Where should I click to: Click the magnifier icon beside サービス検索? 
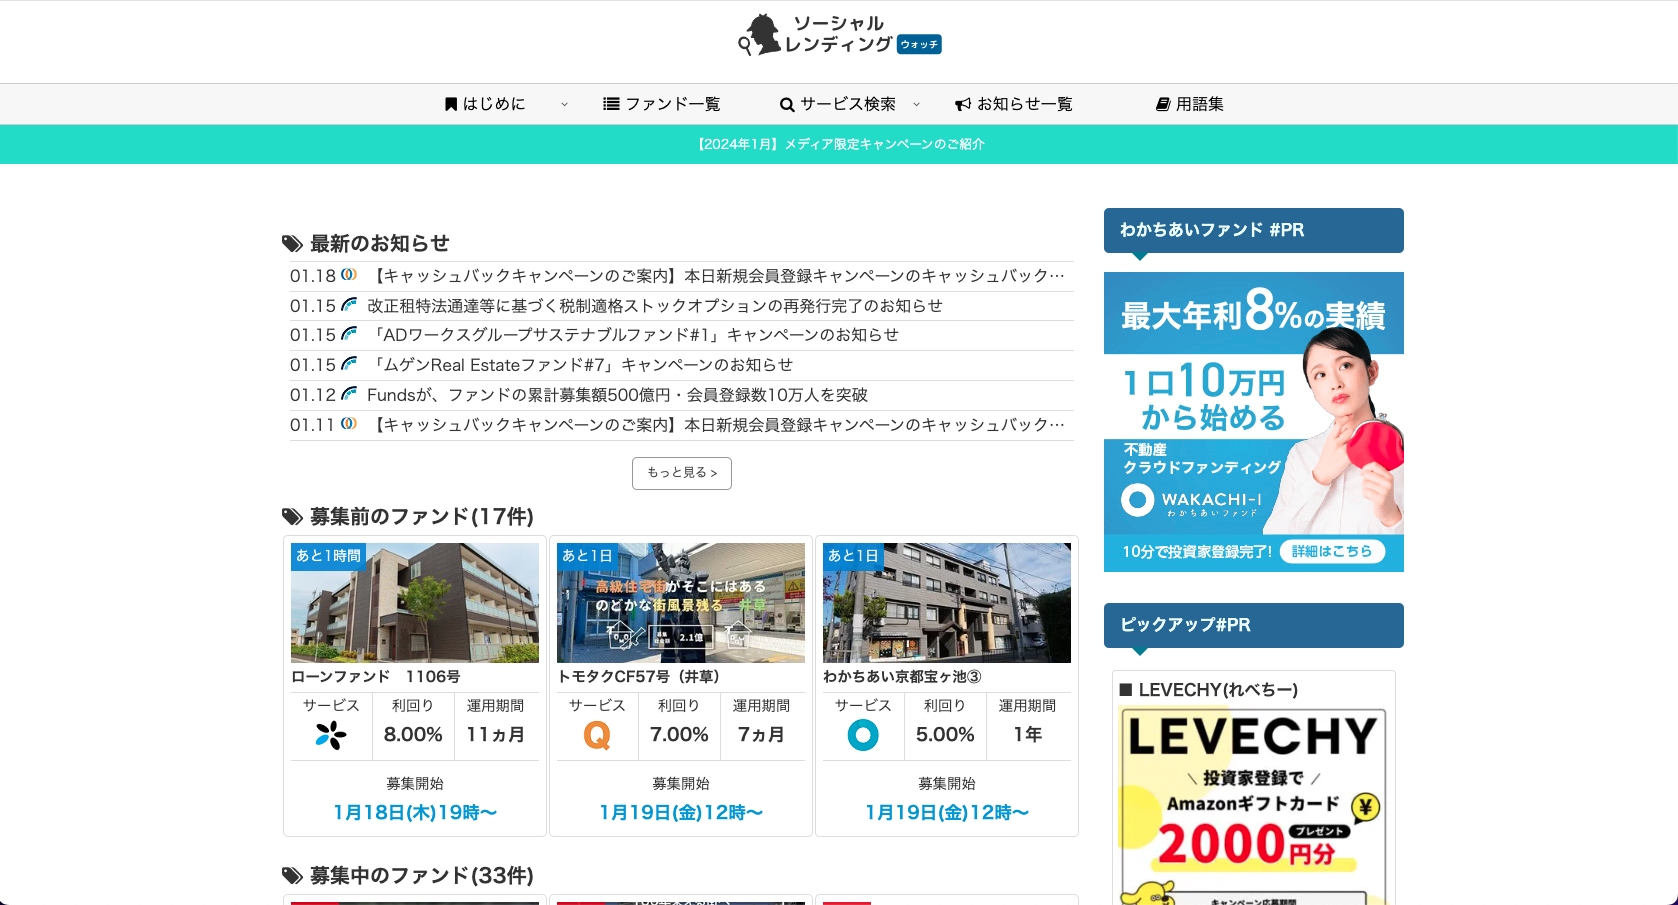click(787, 105)
